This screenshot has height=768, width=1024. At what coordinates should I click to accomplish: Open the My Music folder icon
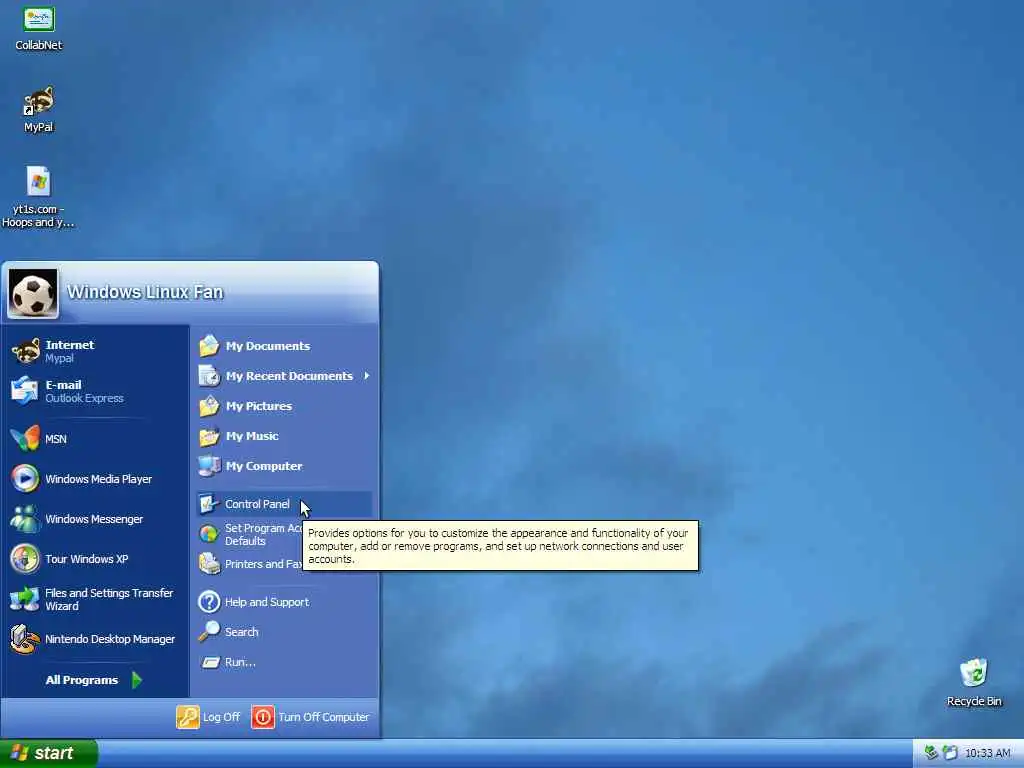coord(210,436)
